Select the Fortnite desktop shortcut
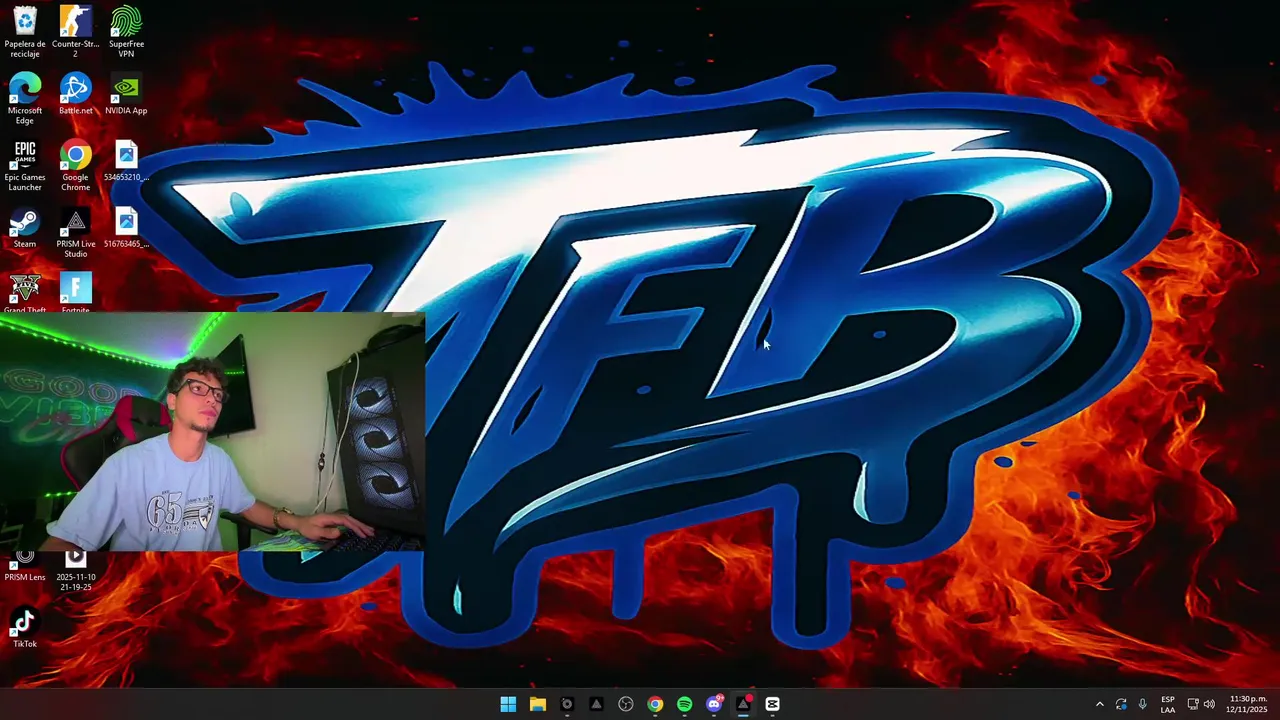The height and width of the screenshot is (720, 1280). coord(75,293)
